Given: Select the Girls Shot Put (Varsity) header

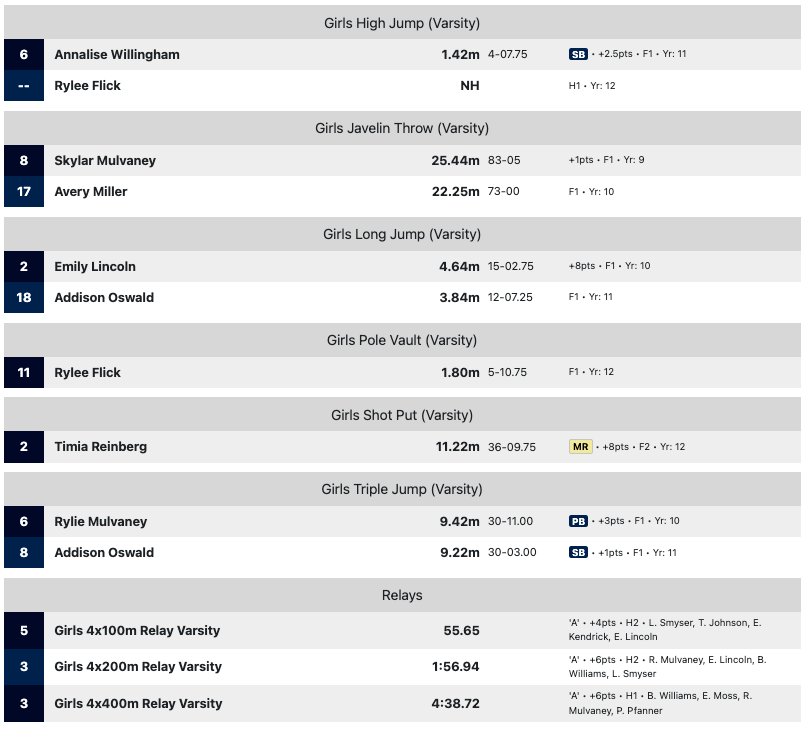Looking at the screenshot, I should point(402,415).
